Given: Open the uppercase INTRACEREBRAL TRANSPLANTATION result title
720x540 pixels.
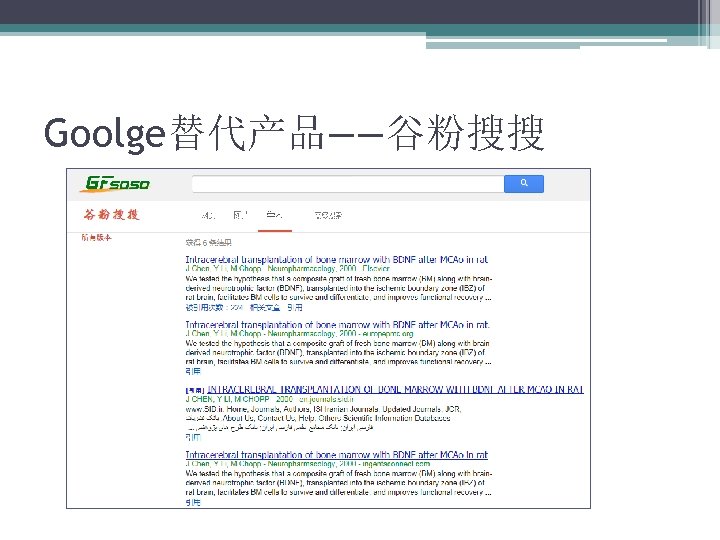Looking at the screenshot, I should coord(395,389).
